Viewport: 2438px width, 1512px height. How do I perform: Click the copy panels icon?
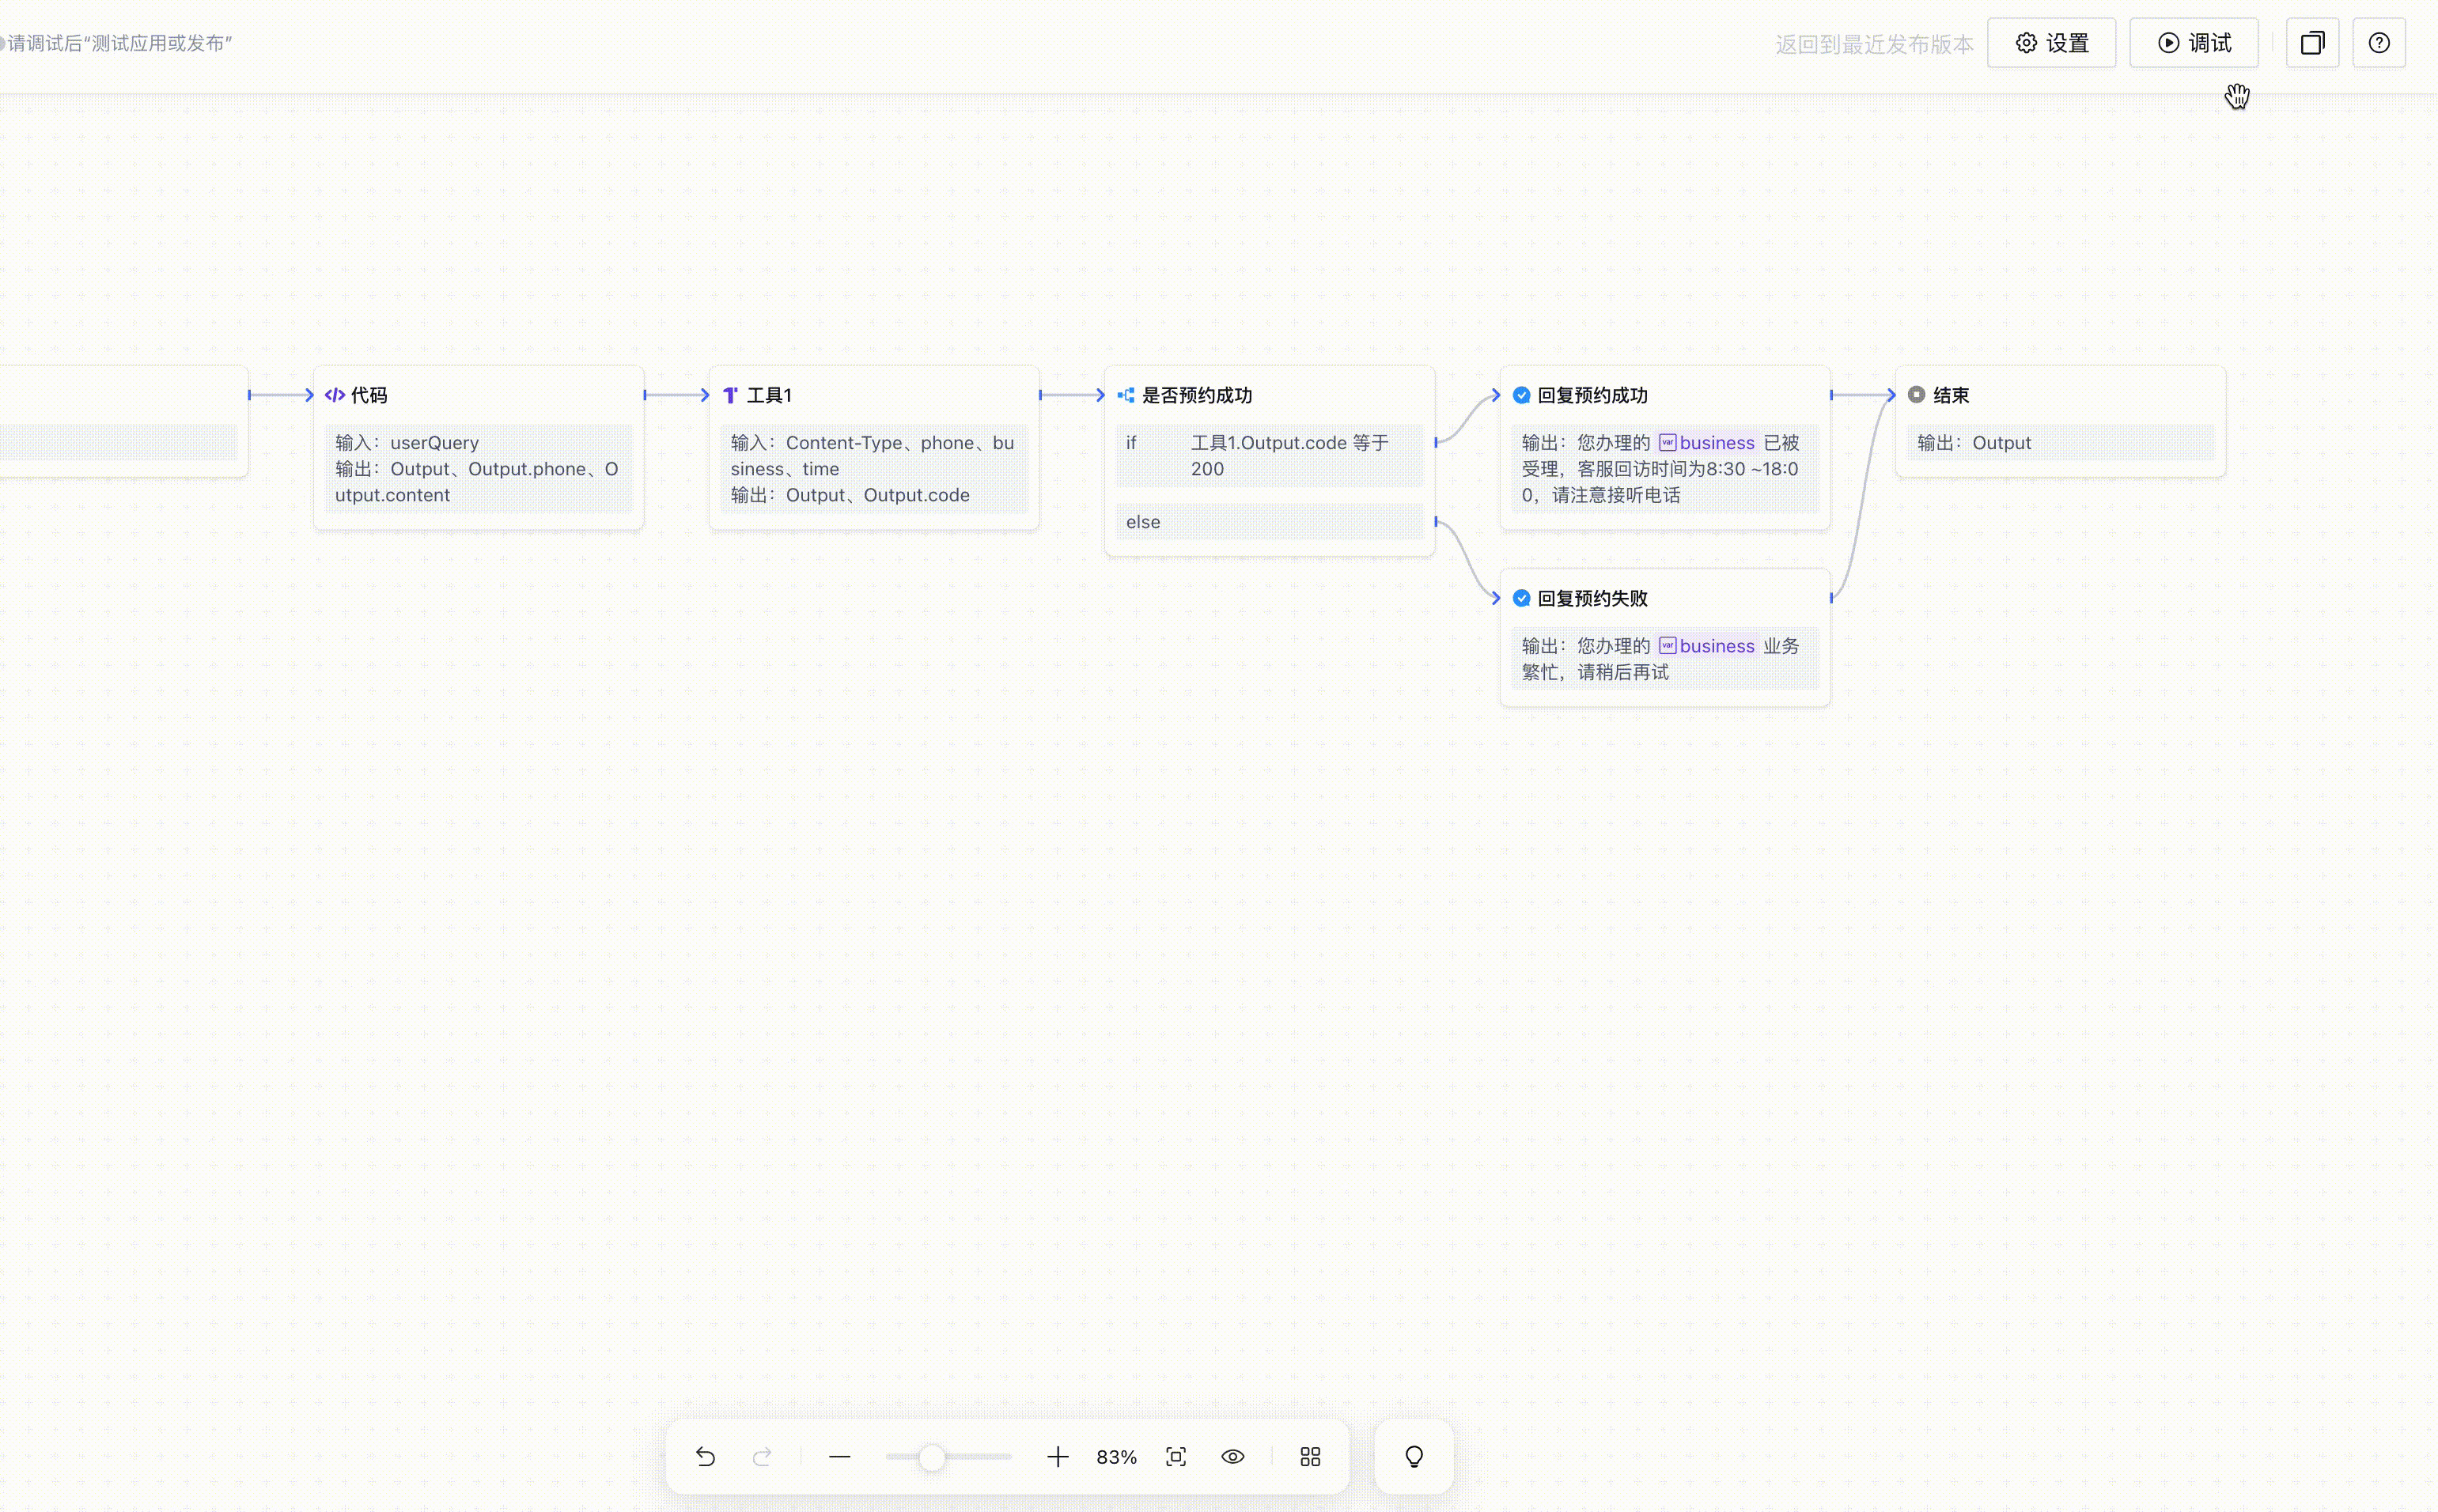(2312, 43)
